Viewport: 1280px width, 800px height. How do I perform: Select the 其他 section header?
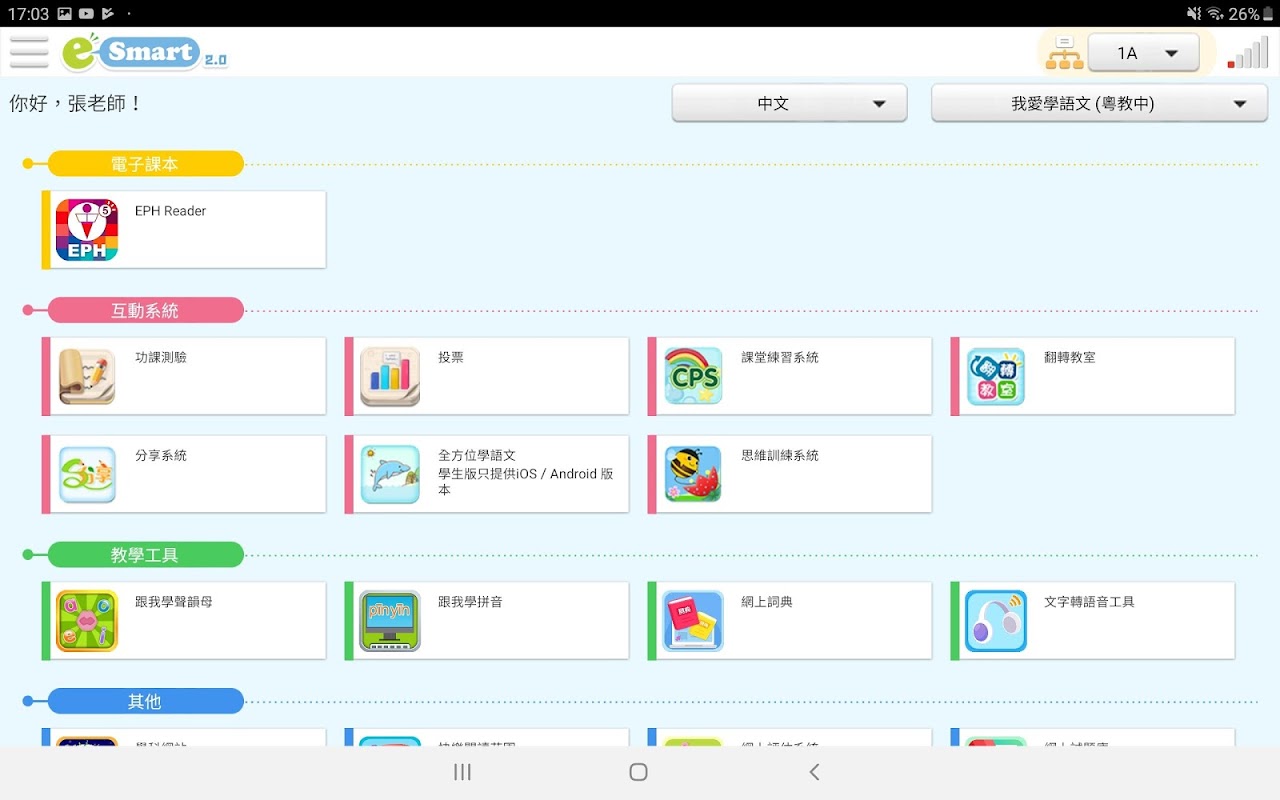click(145, 702)
